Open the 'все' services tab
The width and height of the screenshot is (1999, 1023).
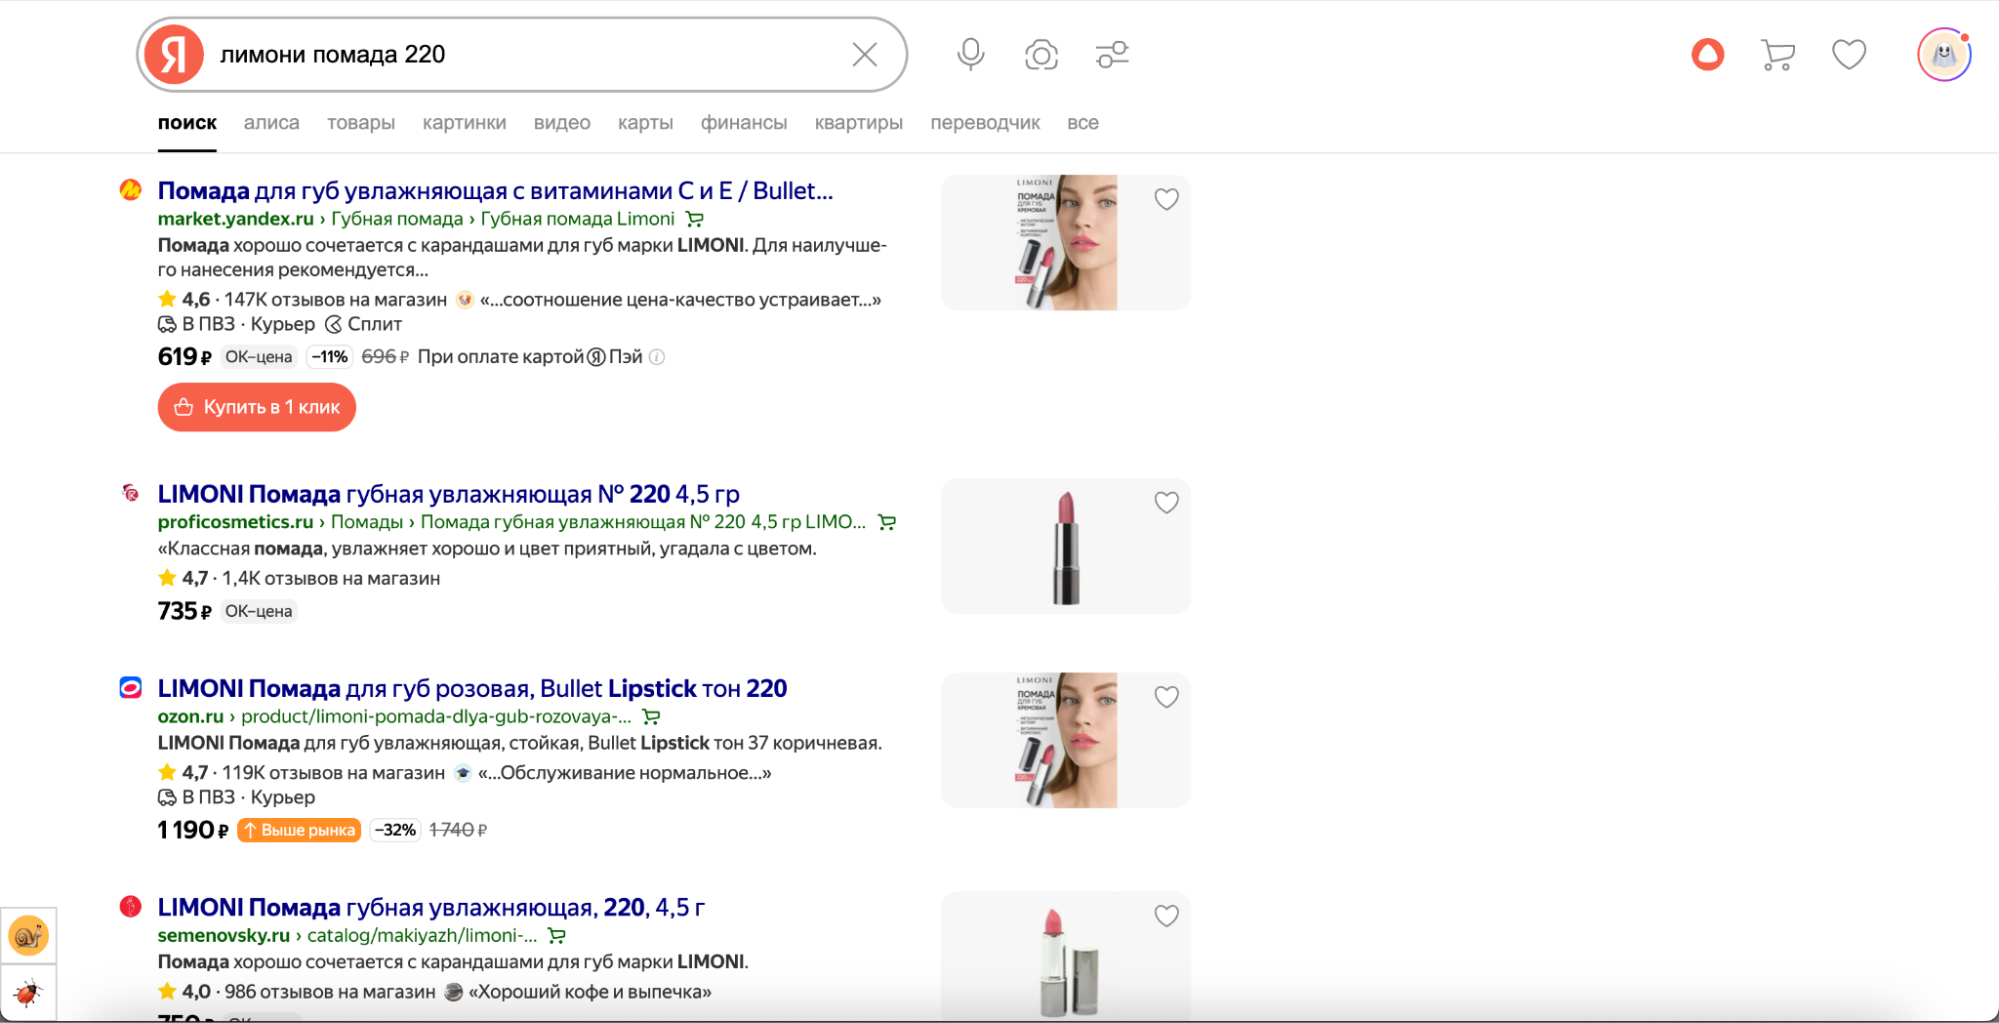pos(1083,123)
